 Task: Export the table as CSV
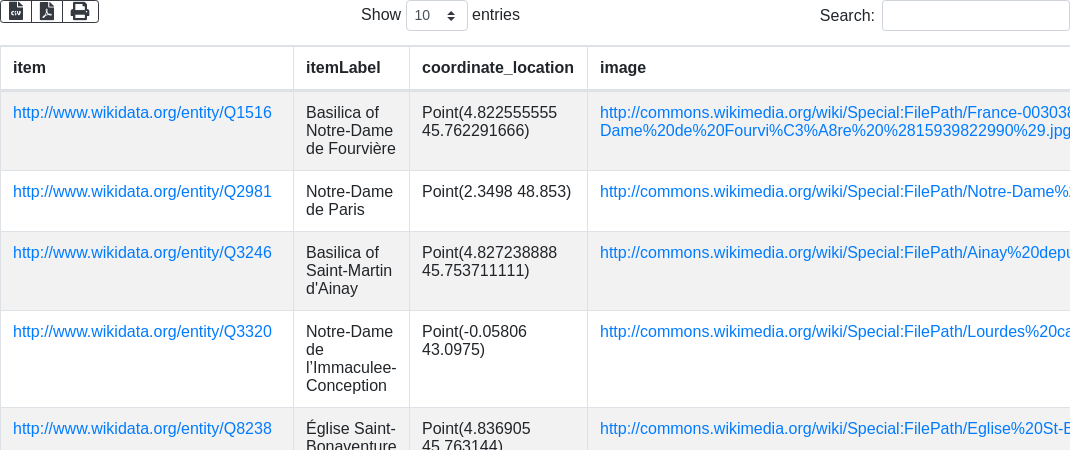16,12
